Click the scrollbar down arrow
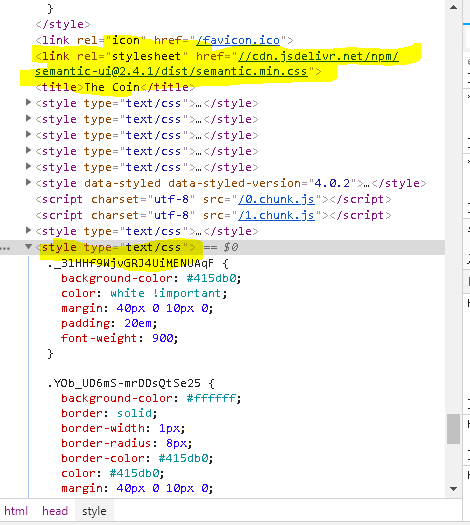 point(454,489)
